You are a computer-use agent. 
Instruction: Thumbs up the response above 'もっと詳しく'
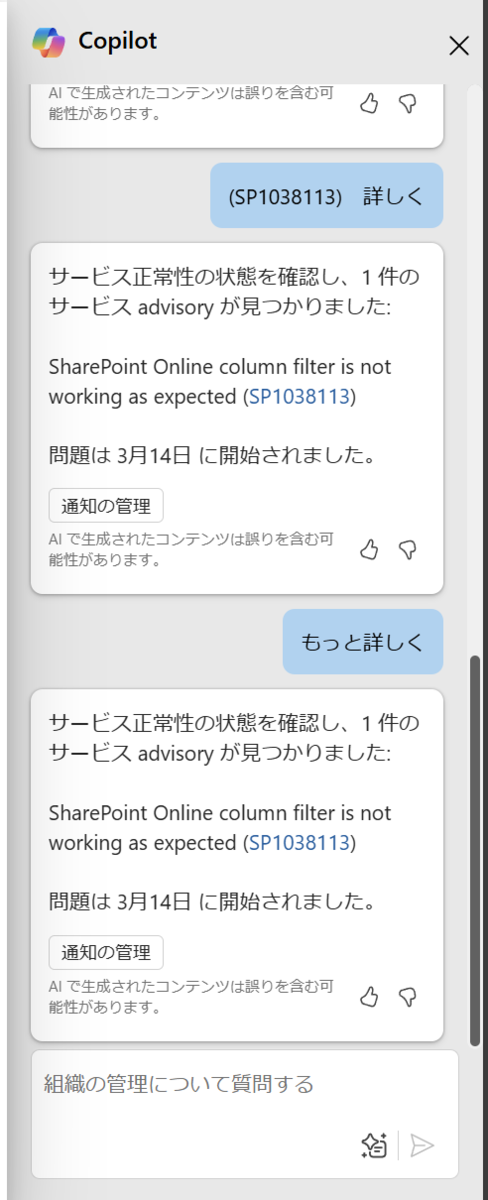pos(369,549)
